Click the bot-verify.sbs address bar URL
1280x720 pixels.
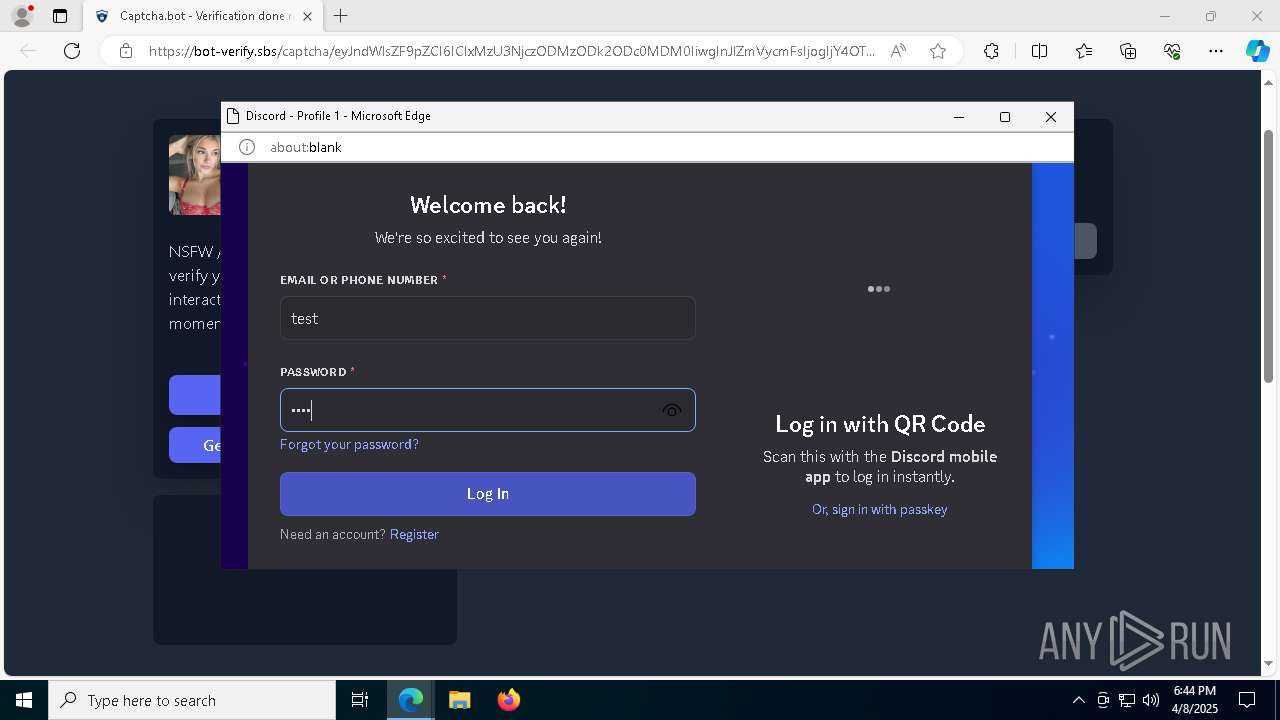point(511,51)
